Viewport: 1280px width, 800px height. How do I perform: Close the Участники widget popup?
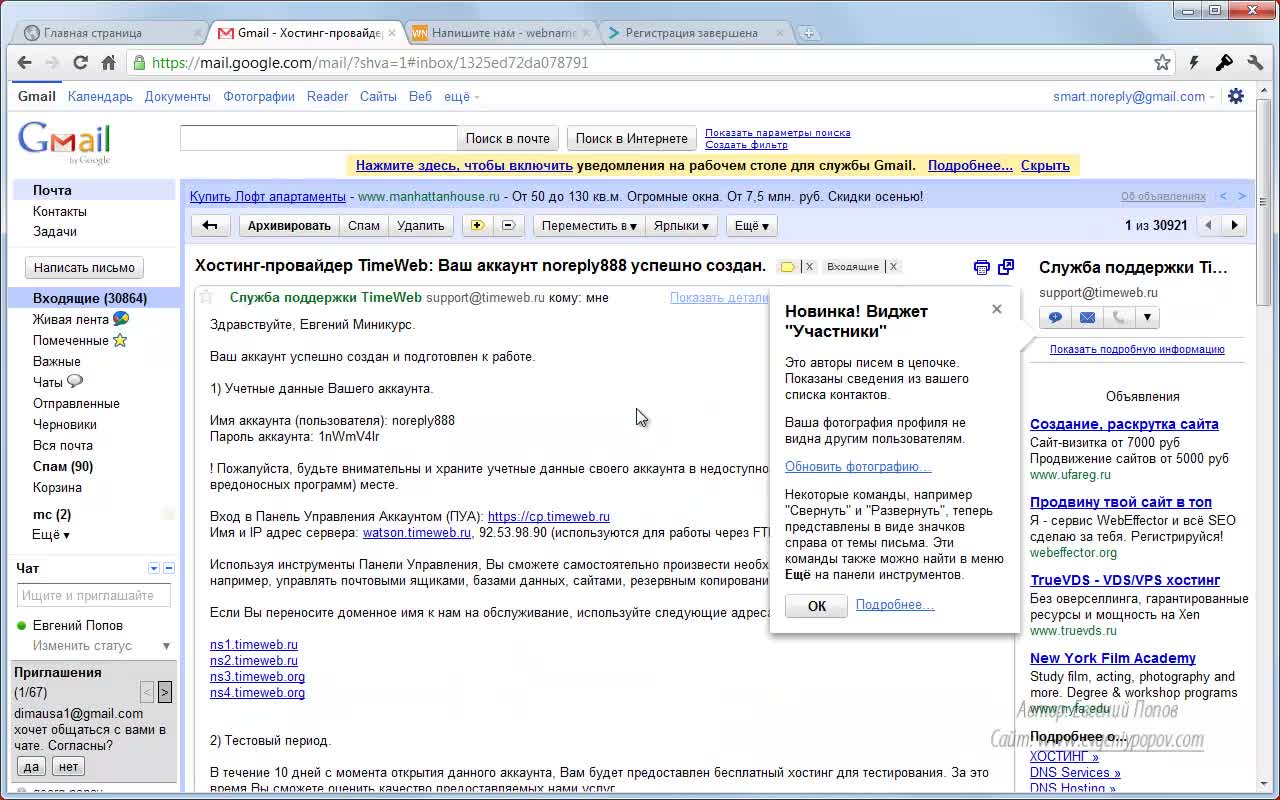996,309
